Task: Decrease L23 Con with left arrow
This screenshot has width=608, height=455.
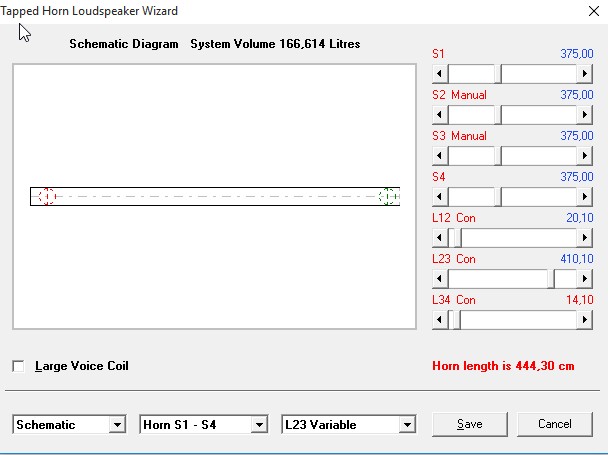Action: point(440,279)
